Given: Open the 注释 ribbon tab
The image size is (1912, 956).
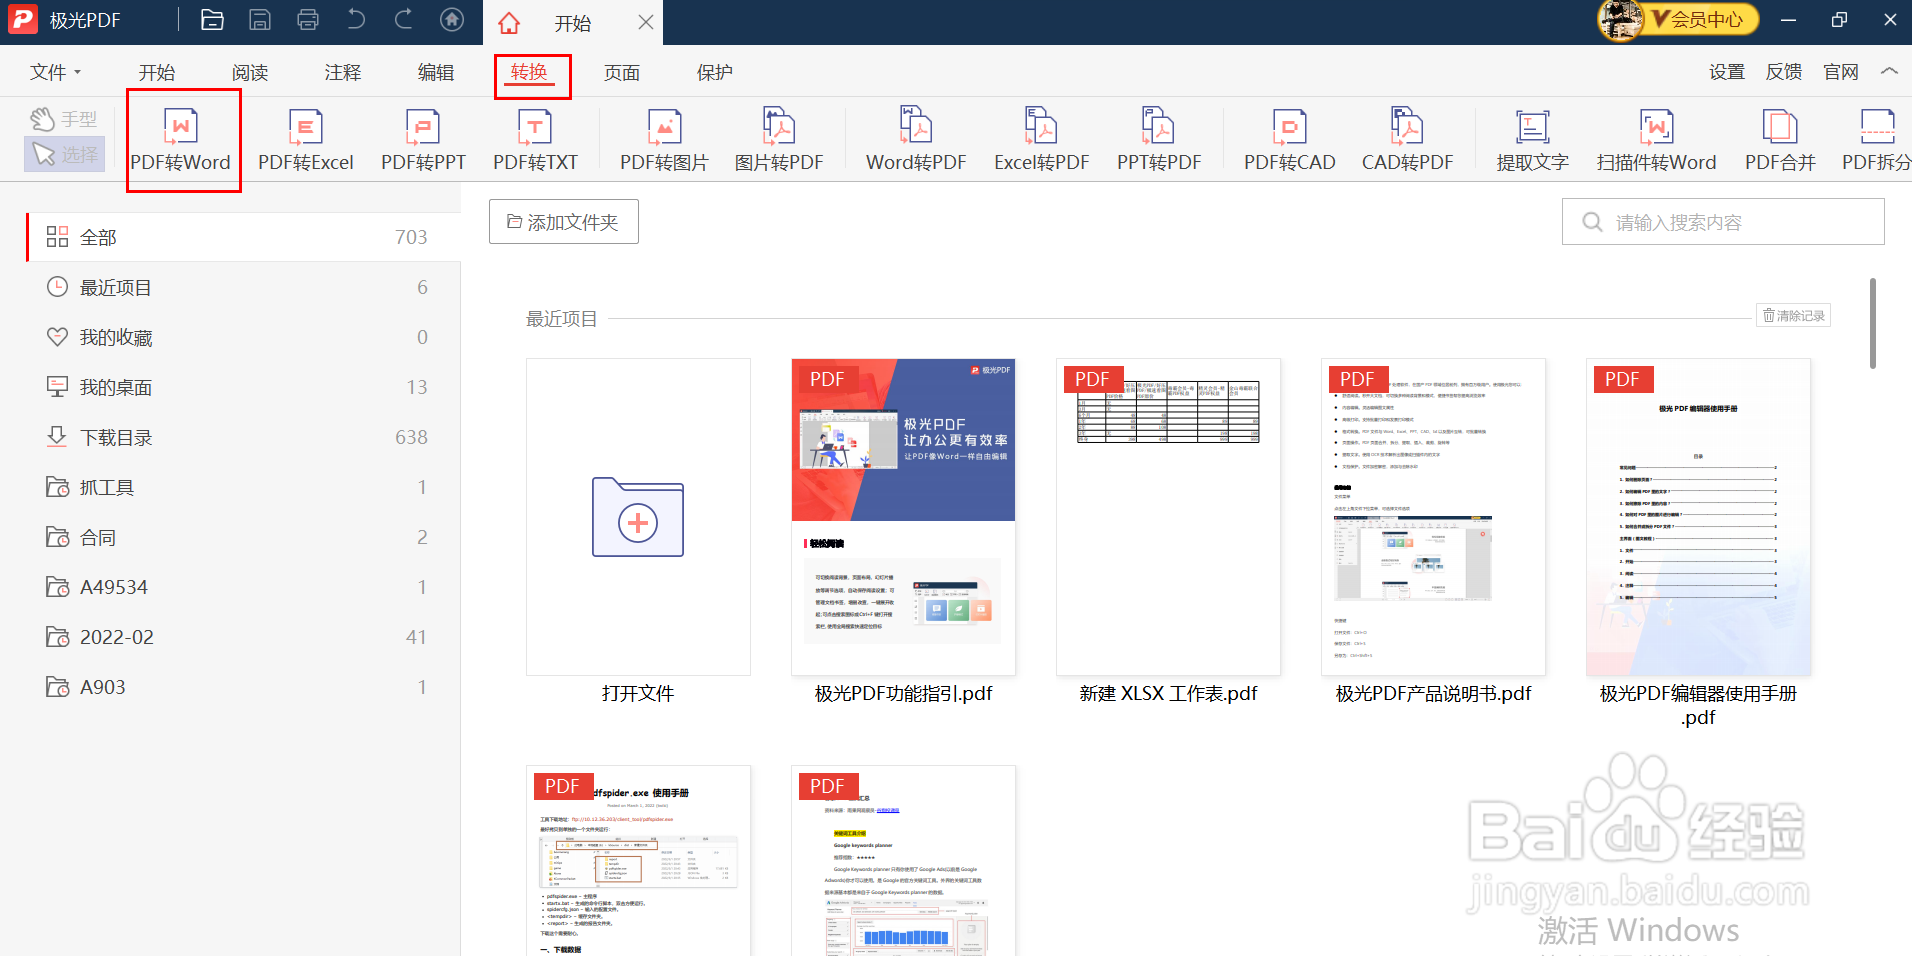Looking at the screenshot, I should [x=343, y=72].
